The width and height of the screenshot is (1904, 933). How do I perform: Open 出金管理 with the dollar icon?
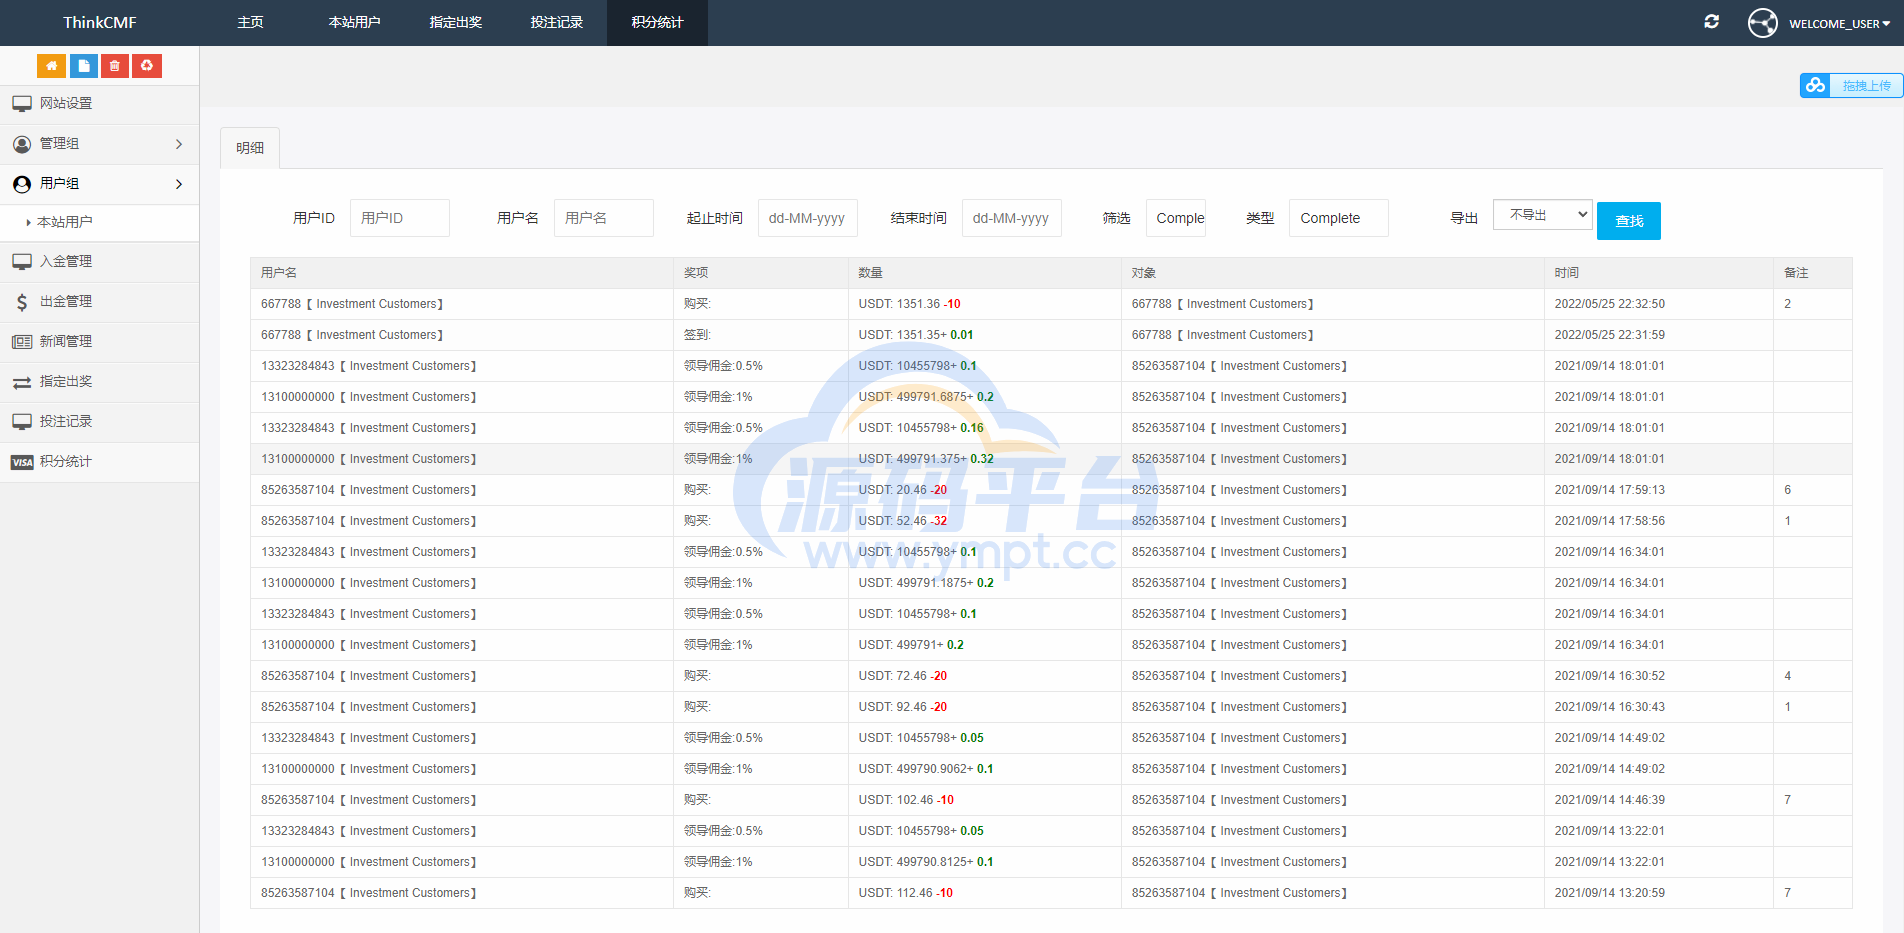[x=66, y=301]
